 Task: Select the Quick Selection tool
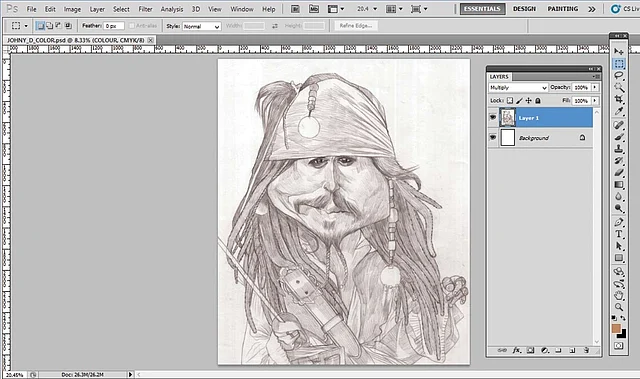pyautogui.click(x=619, y=87)
